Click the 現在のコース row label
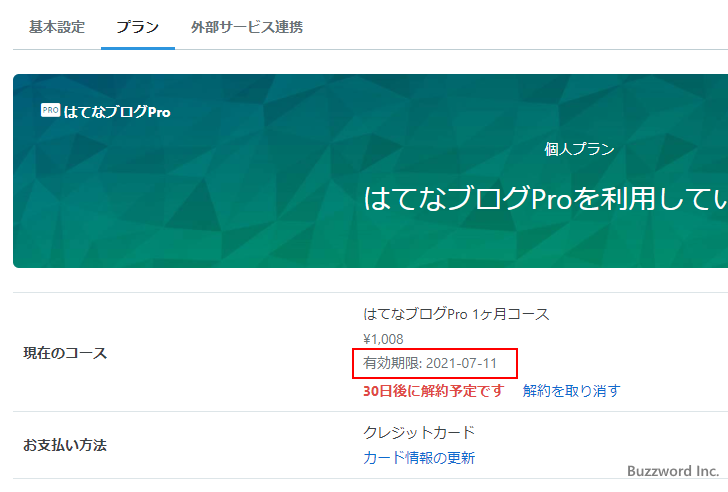 (x=65, y=353)
